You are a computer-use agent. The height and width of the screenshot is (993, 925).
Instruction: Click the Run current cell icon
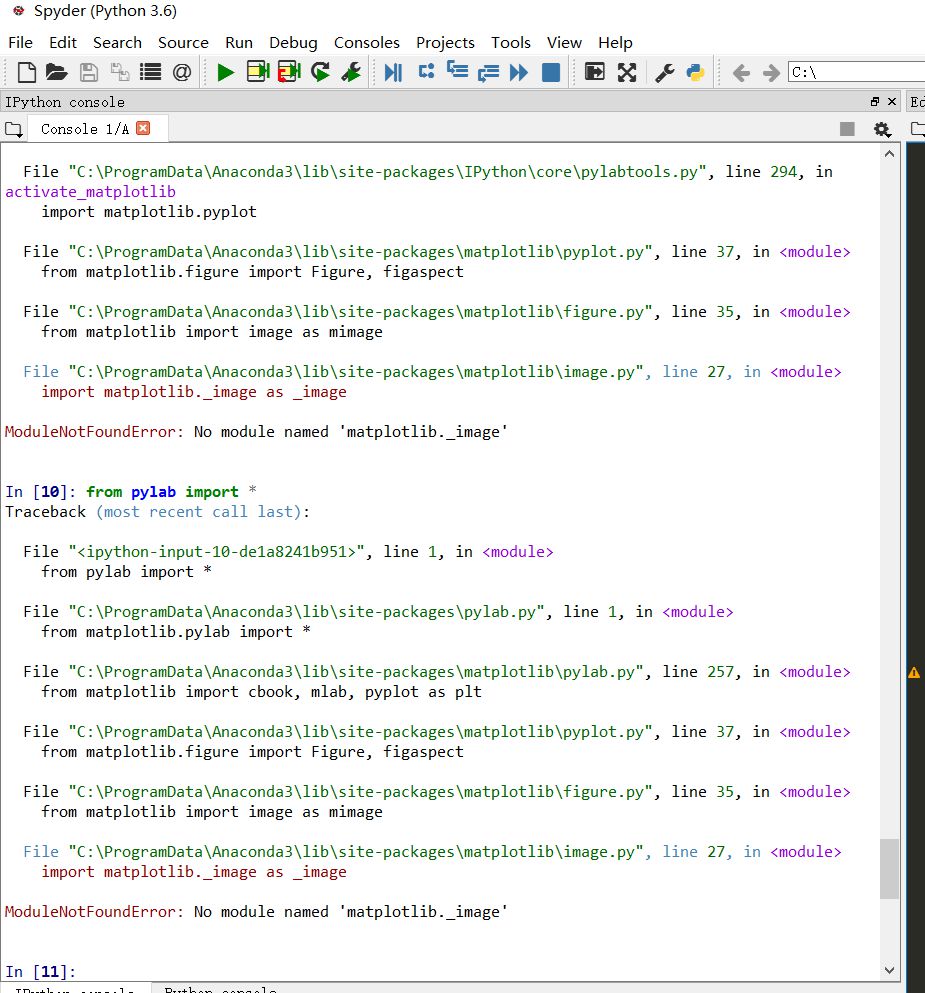(258, 72)
